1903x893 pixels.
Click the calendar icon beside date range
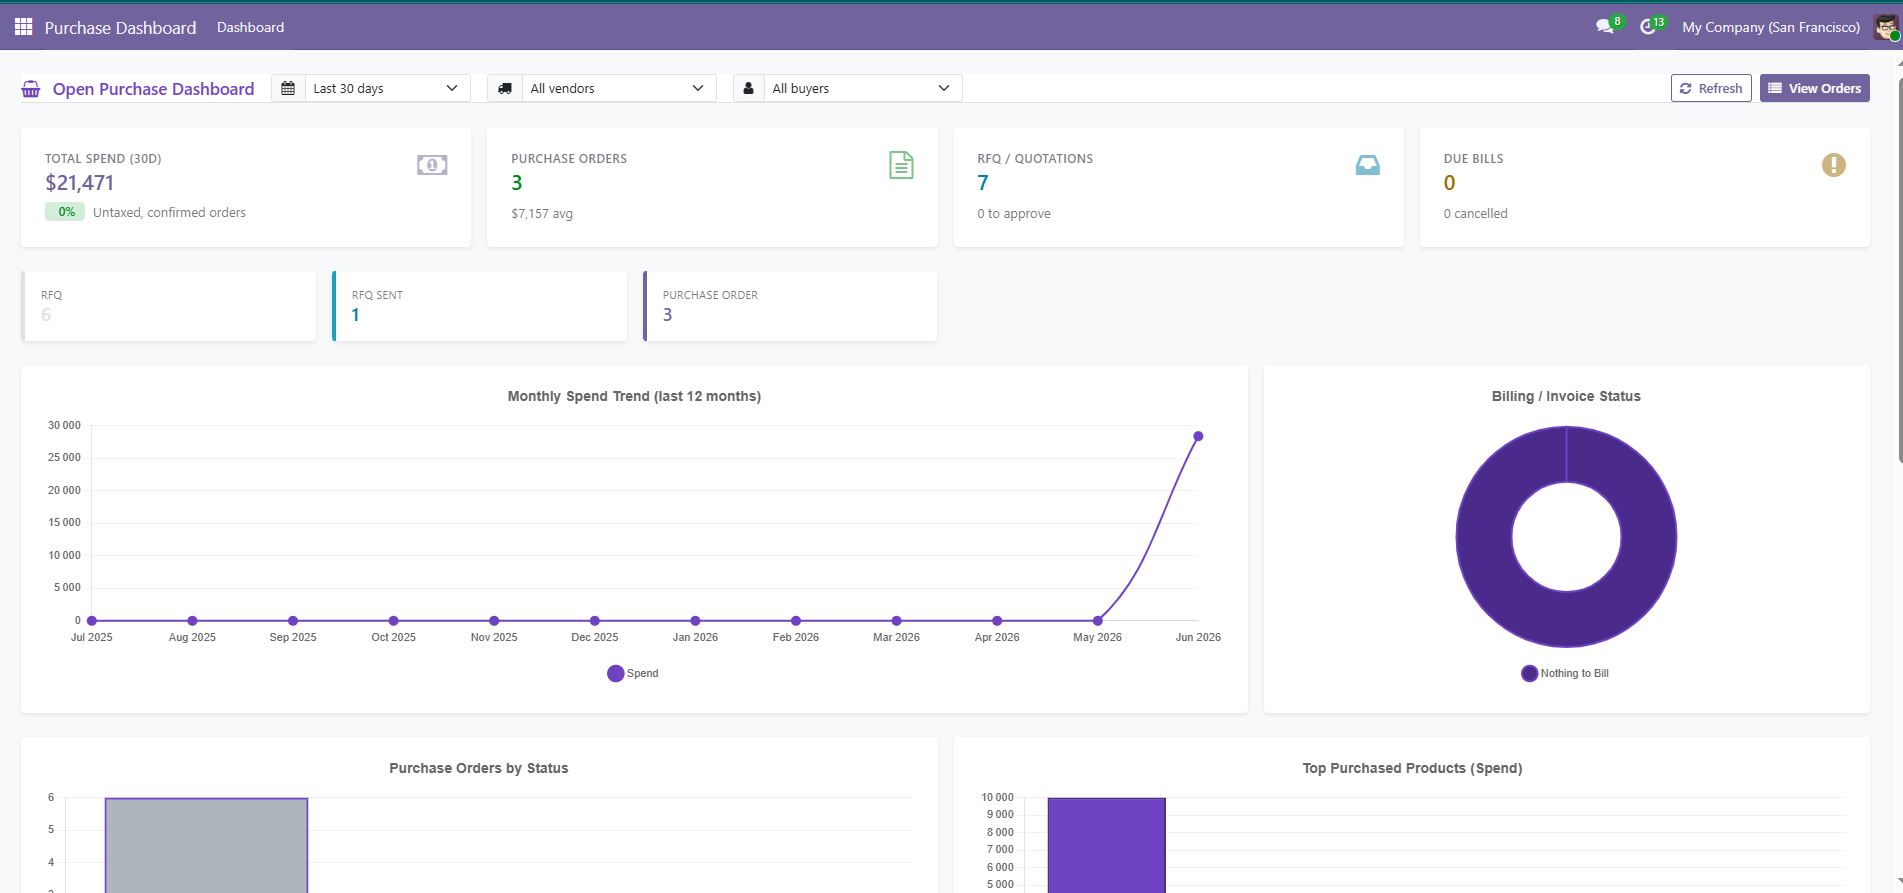point(288,88)
